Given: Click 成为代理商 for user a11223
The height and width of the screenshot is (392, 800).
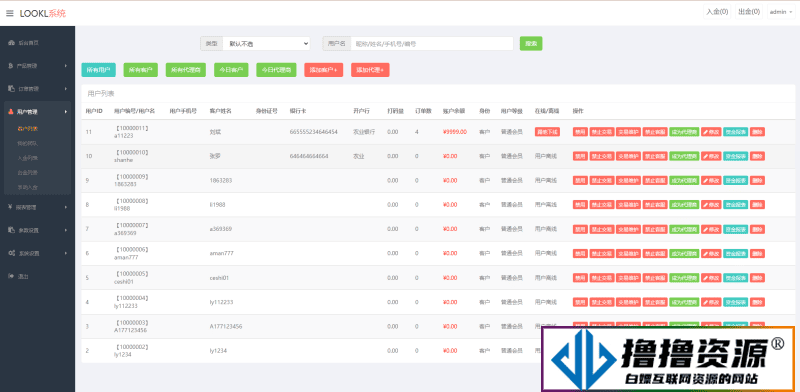Looking at the screenshot, I should point(684,132).
